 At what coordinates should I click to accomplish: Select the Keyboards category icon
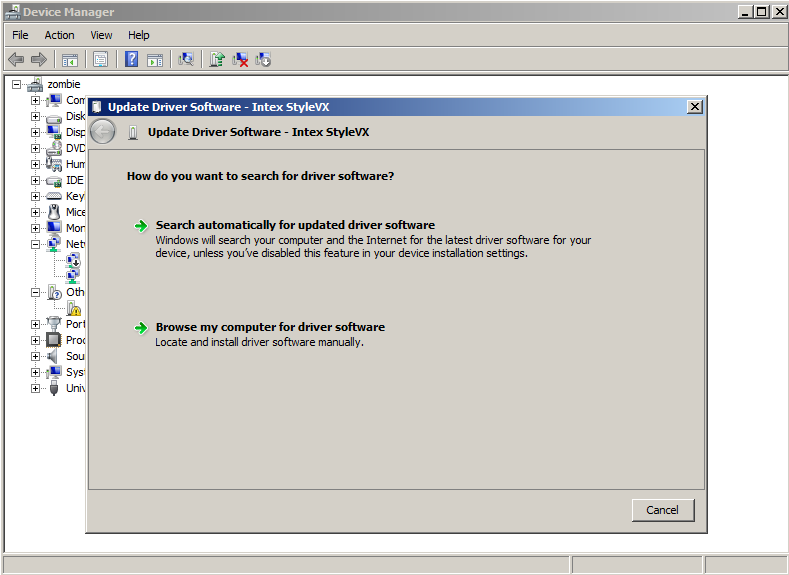pyautogui.click(x=54, y=196)
